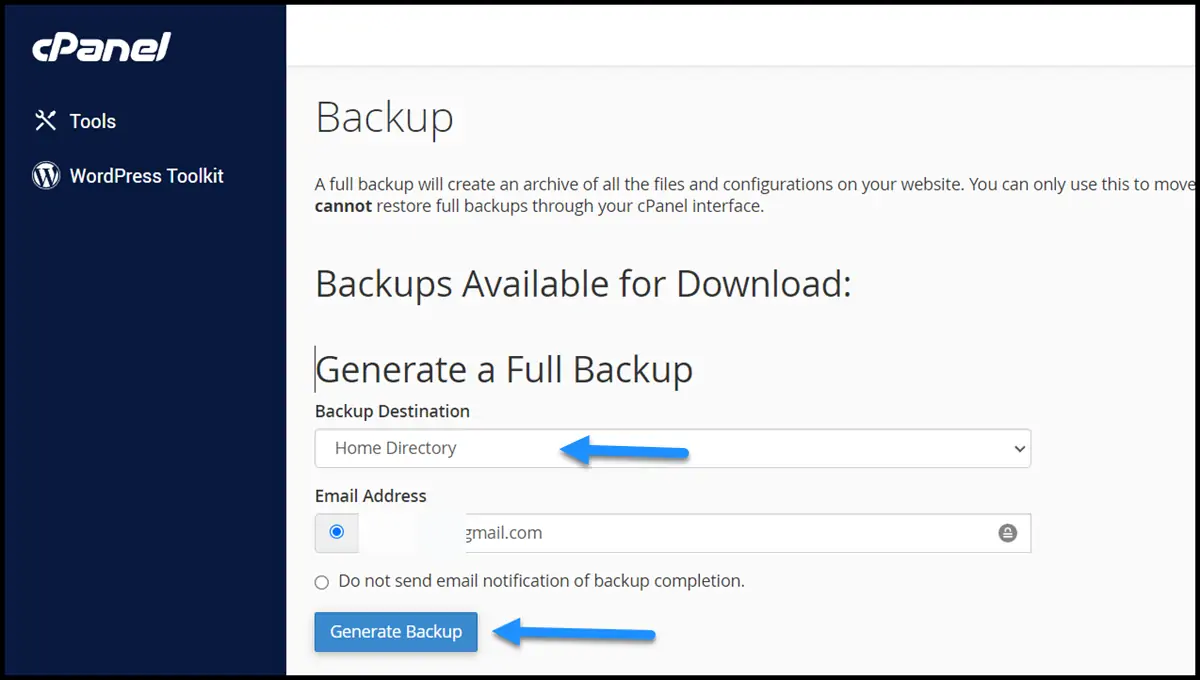Open the Backup Destination dropdown
The image size is (1200, 680).
coord(672,448)
